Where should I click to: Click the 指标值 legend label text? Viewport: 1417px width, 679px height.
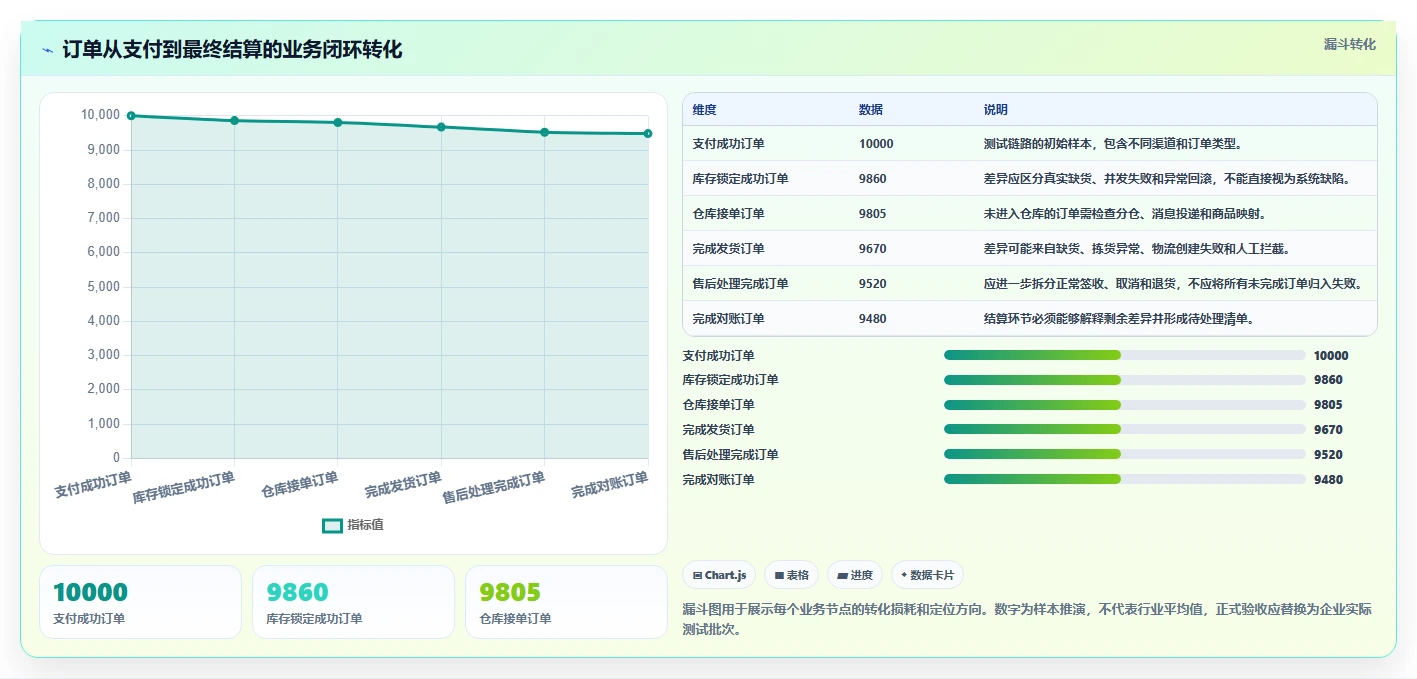tap(365, 525)
